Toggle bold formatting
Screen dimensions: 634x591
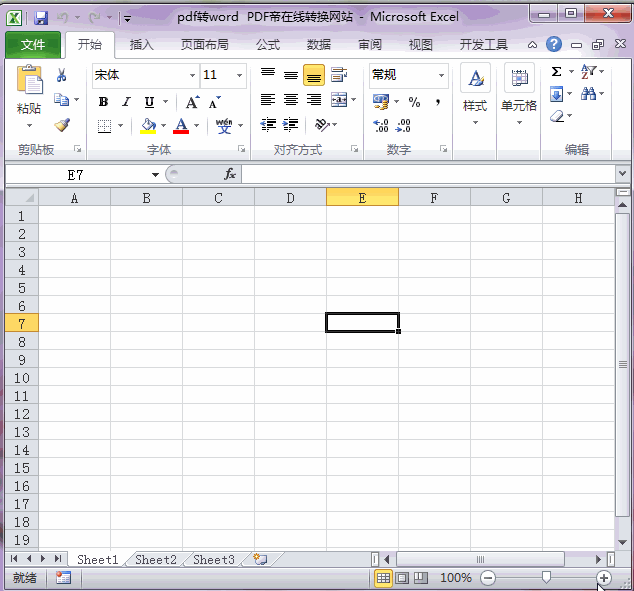point(103,102)
